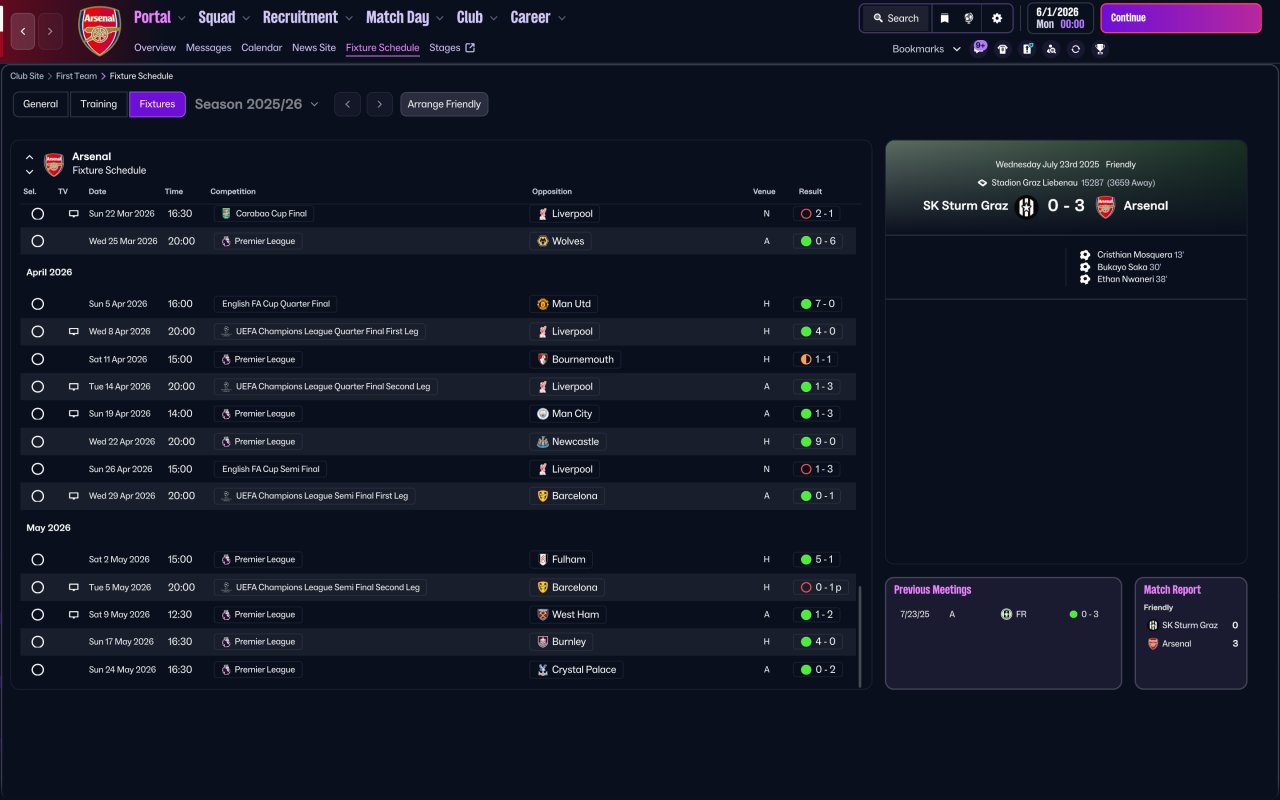This screenshot has height=800, width=1280.
Task: Click the Continue button
Action: click(1181, 18)
